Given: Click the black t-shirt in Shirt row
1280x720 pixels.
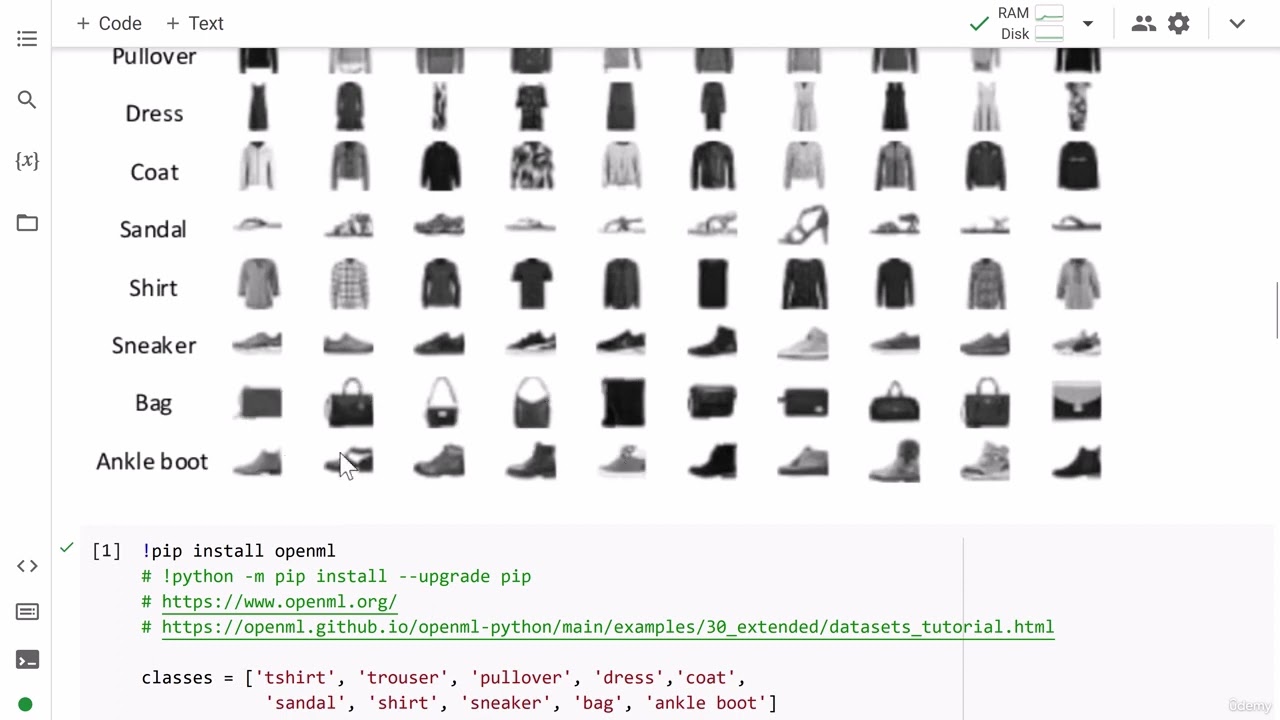Looking at the screenshot, I should coord(531,283).
